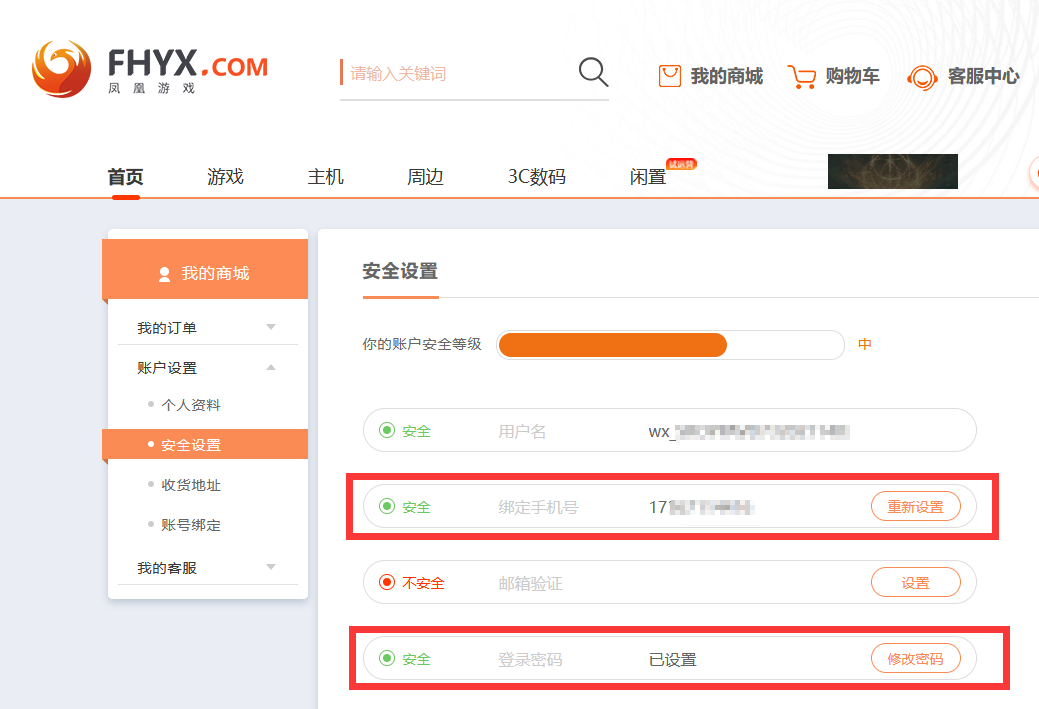The height and width of the screenshot is (709, 1039).
Task: Open the shopping cart icon
Action: pyautogui.click(x=802, y=76)
